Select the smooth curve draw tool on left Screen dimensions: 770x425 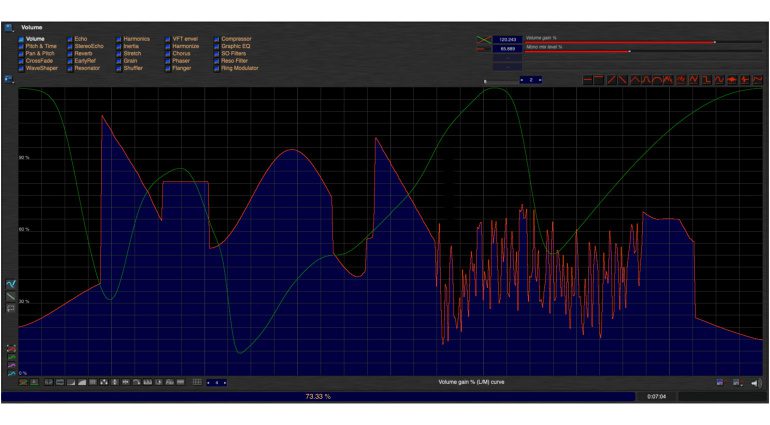pyautogui.click(x=11, y=284)
